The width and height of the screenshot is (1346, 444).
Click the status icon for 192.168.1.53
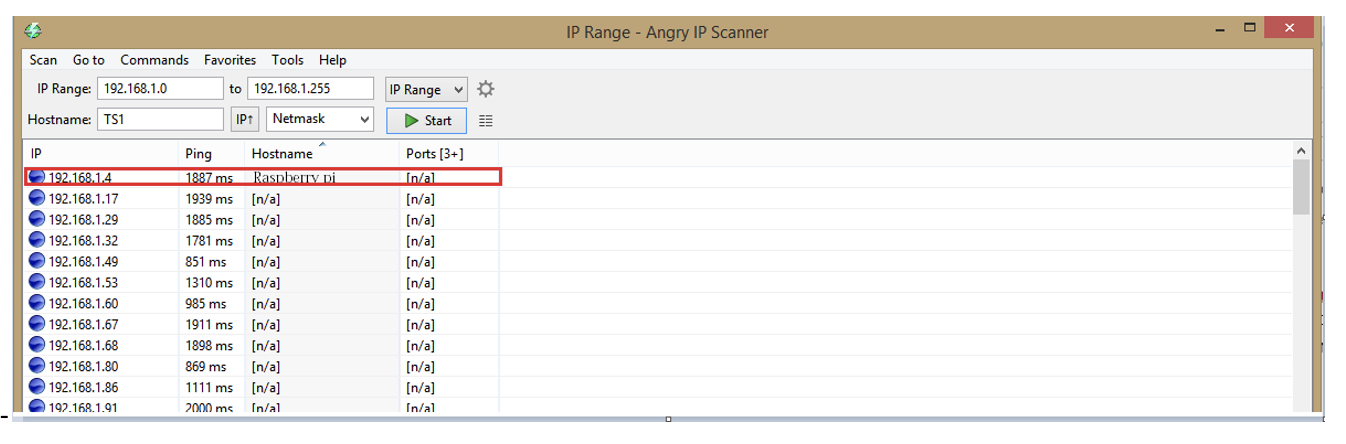point(37,282)
